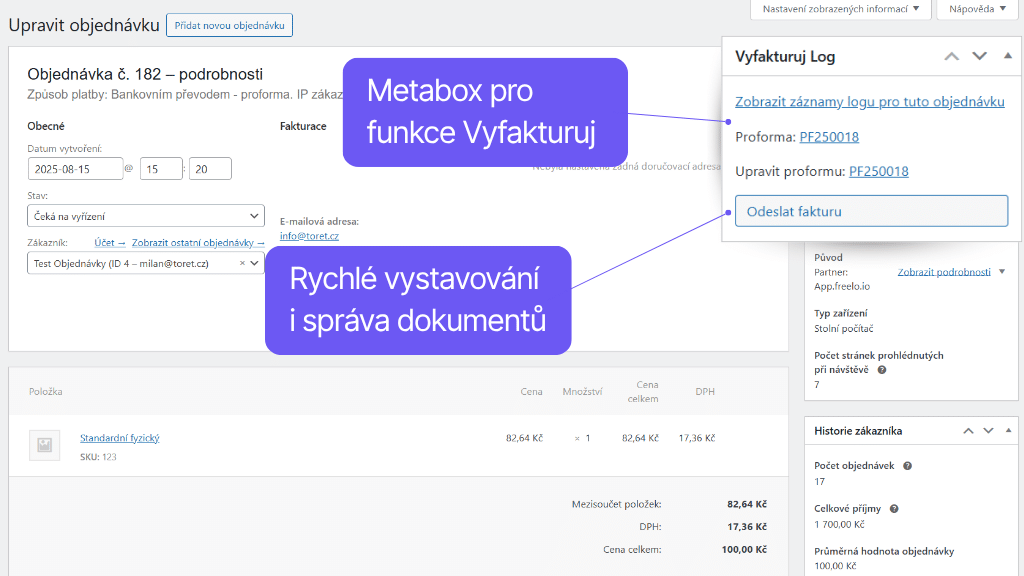The image size is (1024, 576).
Task: Open proforma PF250018
Action: coord(829,137)
